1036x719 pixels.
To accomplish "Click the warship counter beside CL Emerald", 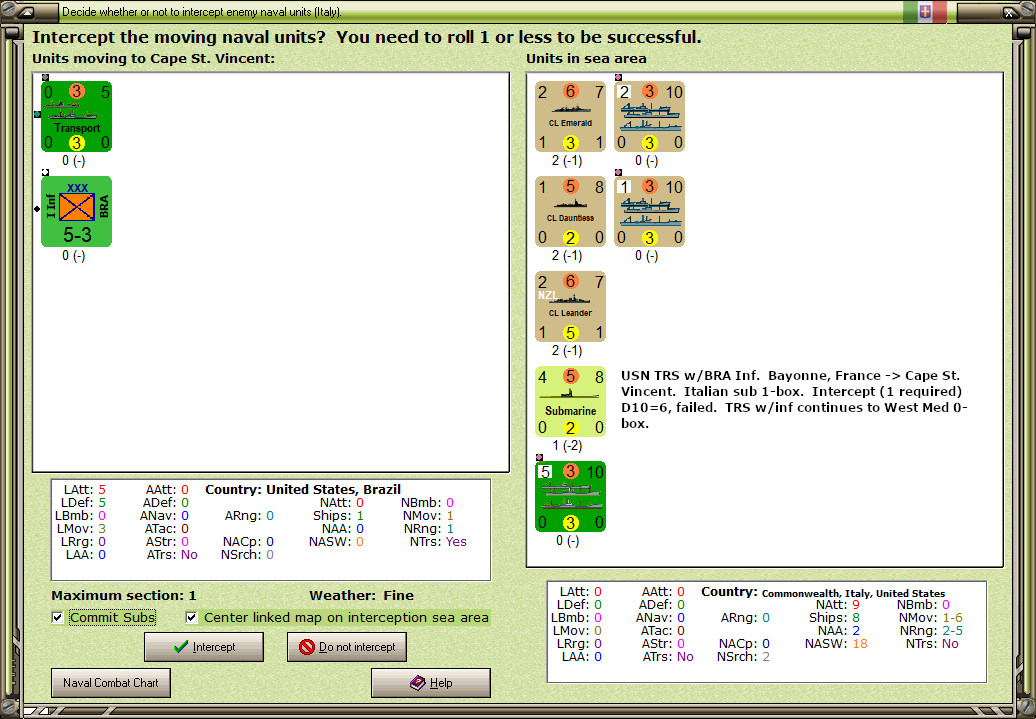I will coord(648,116).
